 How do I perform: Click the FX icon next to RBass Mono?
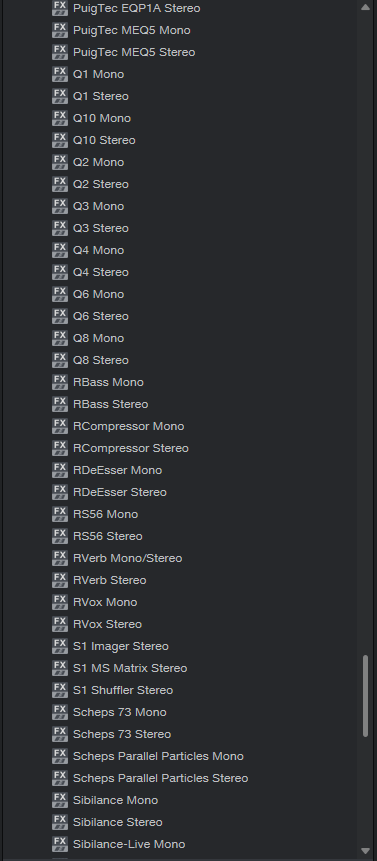[60, 382]
